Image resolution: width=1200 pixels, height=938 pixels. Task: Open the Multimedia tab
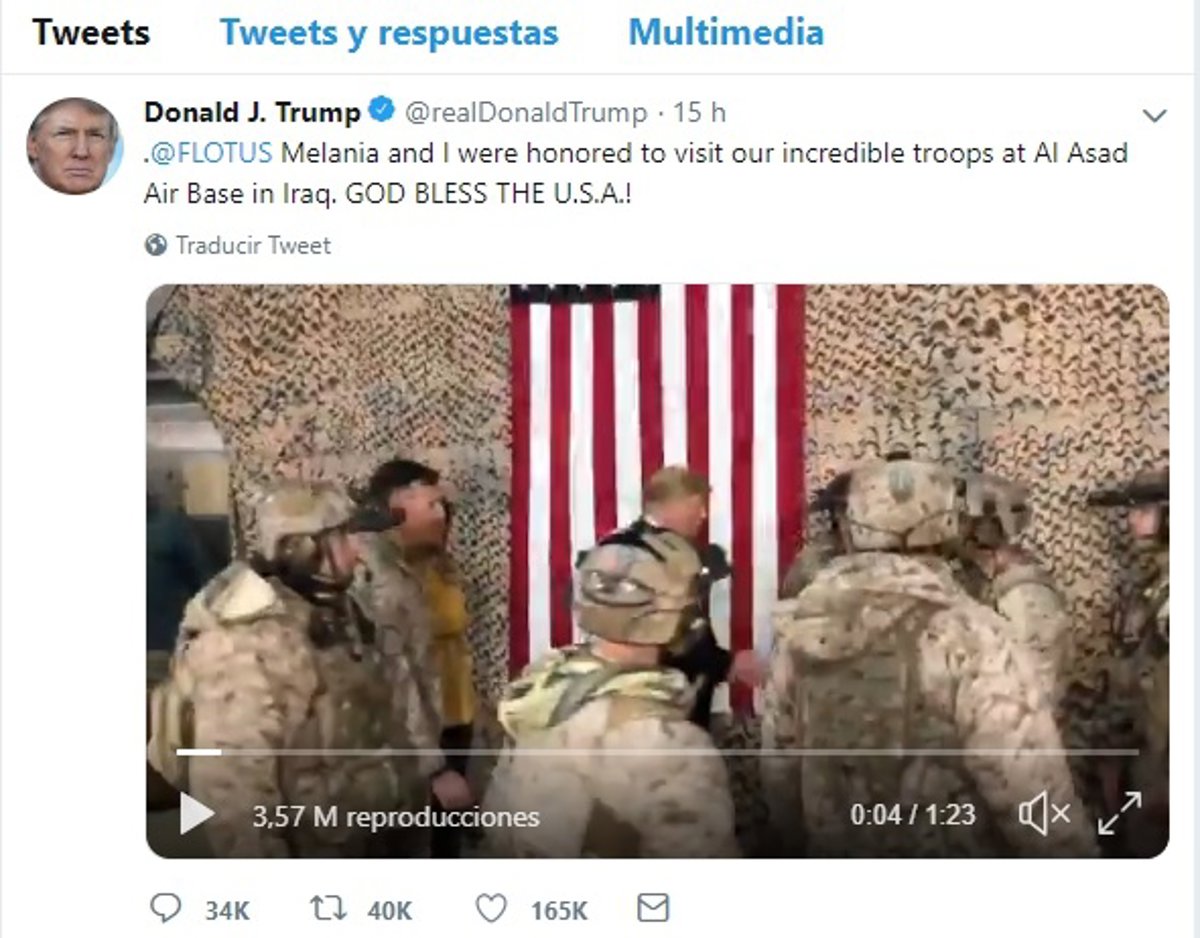[x=726, y=32]
